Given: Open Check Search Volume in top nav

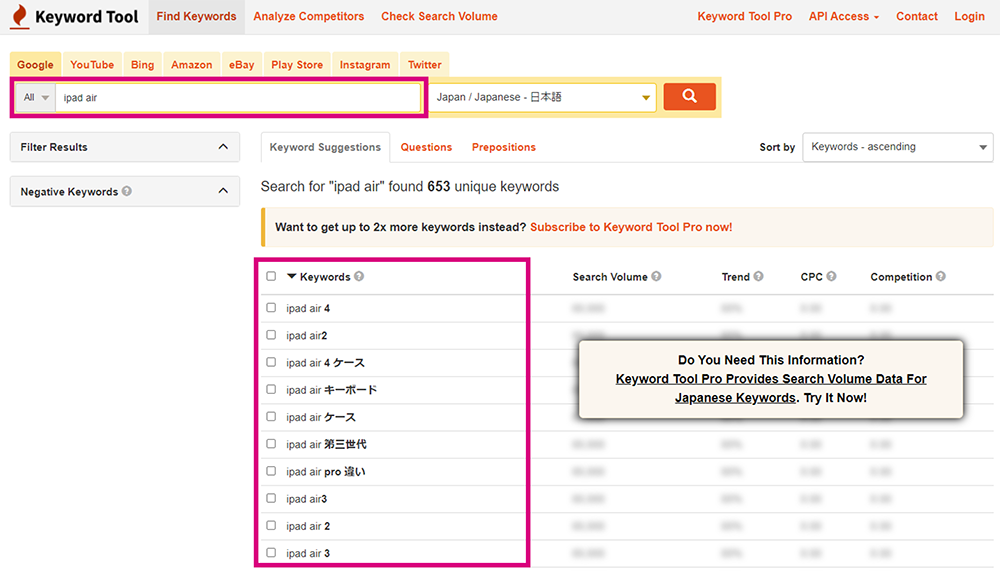Looking at the screenshot, I should click(439, 17).
